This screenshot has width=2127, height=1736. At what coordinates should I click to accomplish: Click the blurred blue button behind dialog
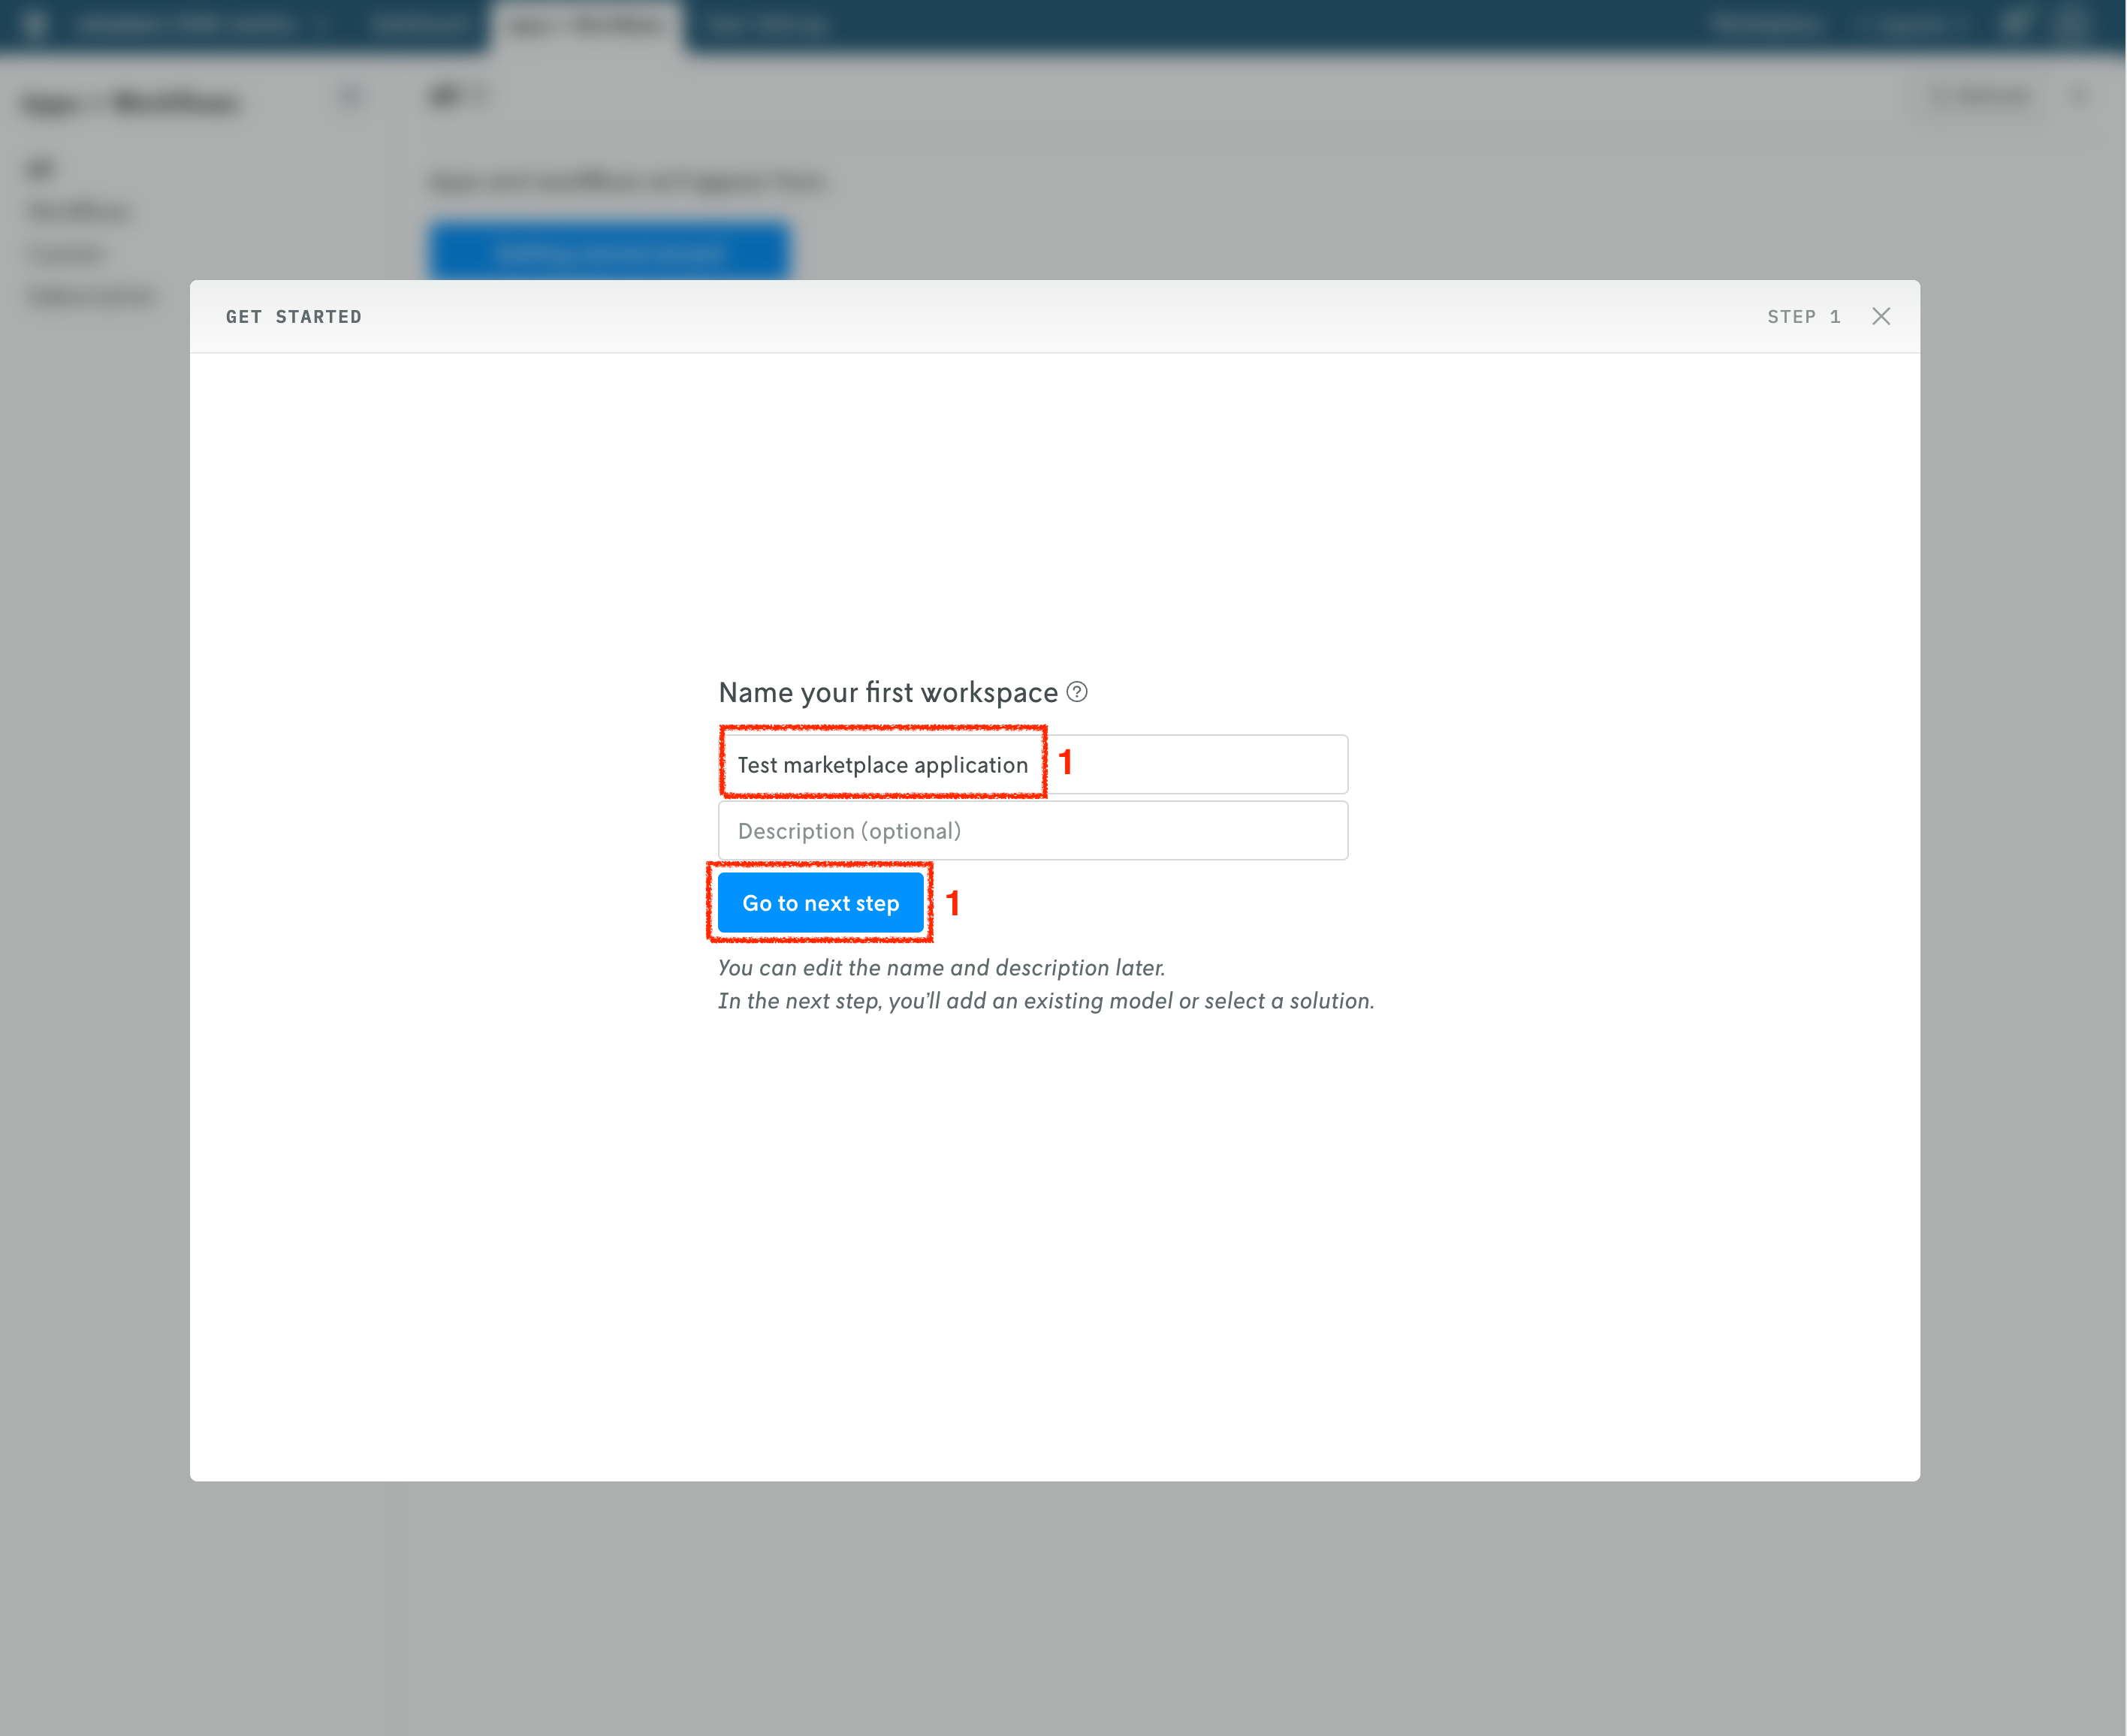coord(609,252)
